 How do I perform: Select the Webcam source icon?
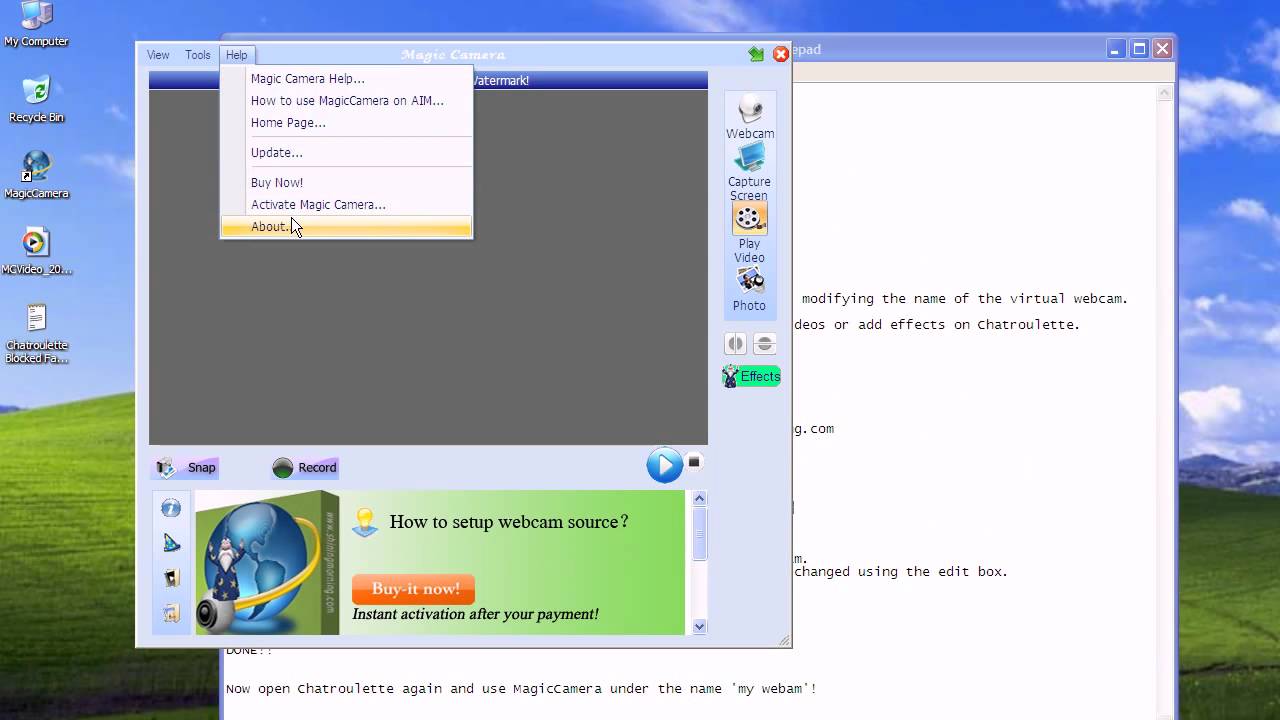749,117
